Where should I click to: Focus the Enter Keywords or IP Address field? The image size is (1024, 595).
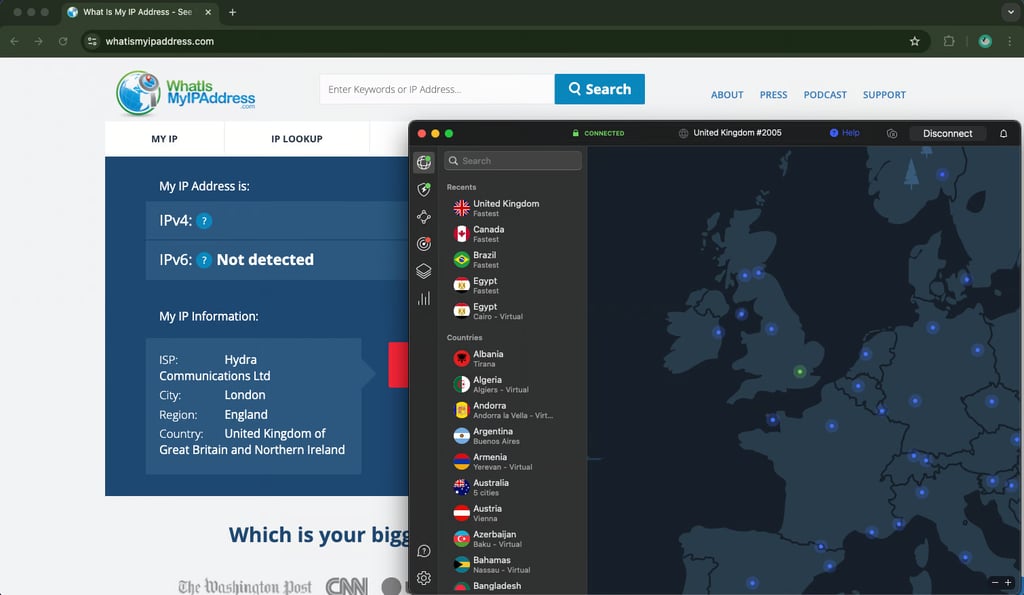click(x=437, y=89)
